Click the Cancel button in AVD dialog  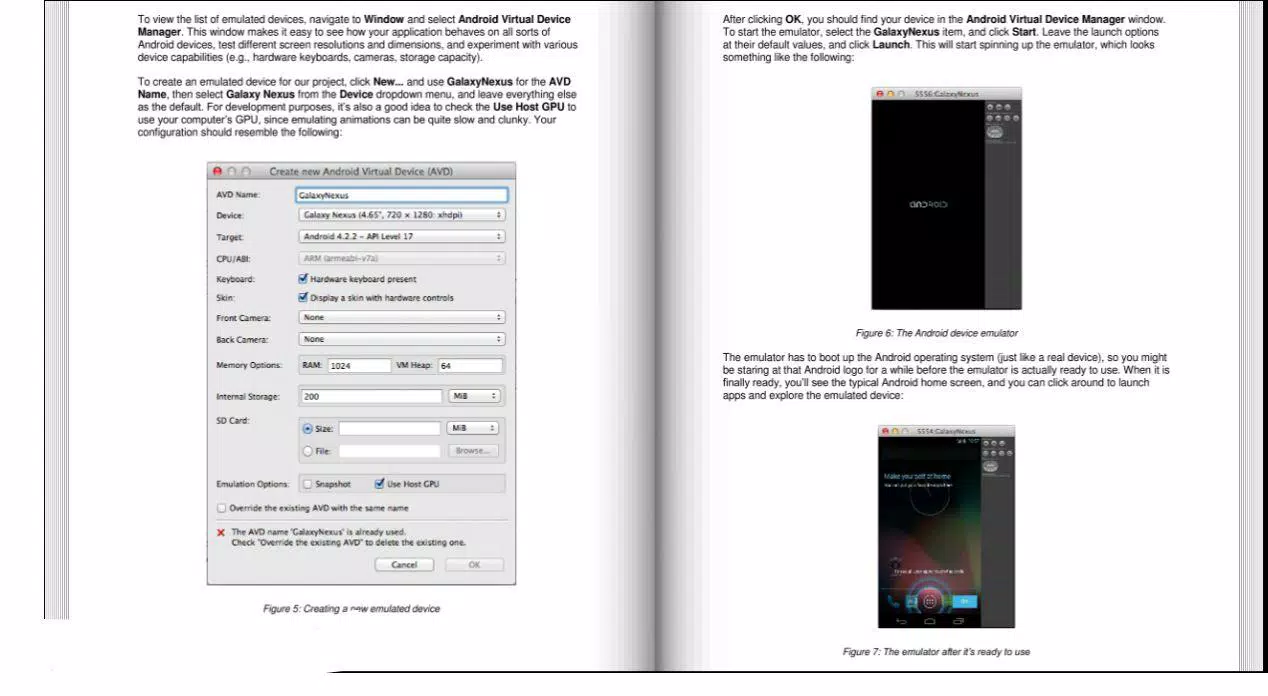coord(404,565)
